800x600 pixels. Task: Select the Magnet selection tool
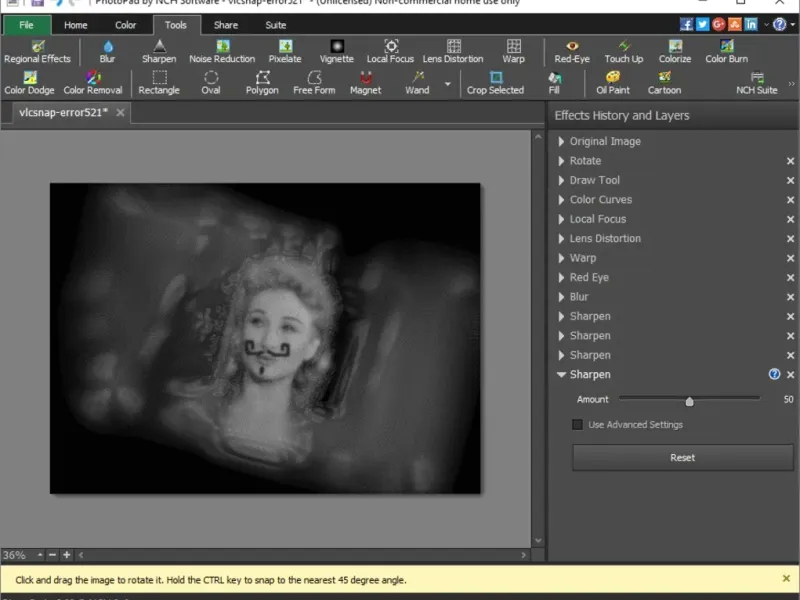coord(365,82)
